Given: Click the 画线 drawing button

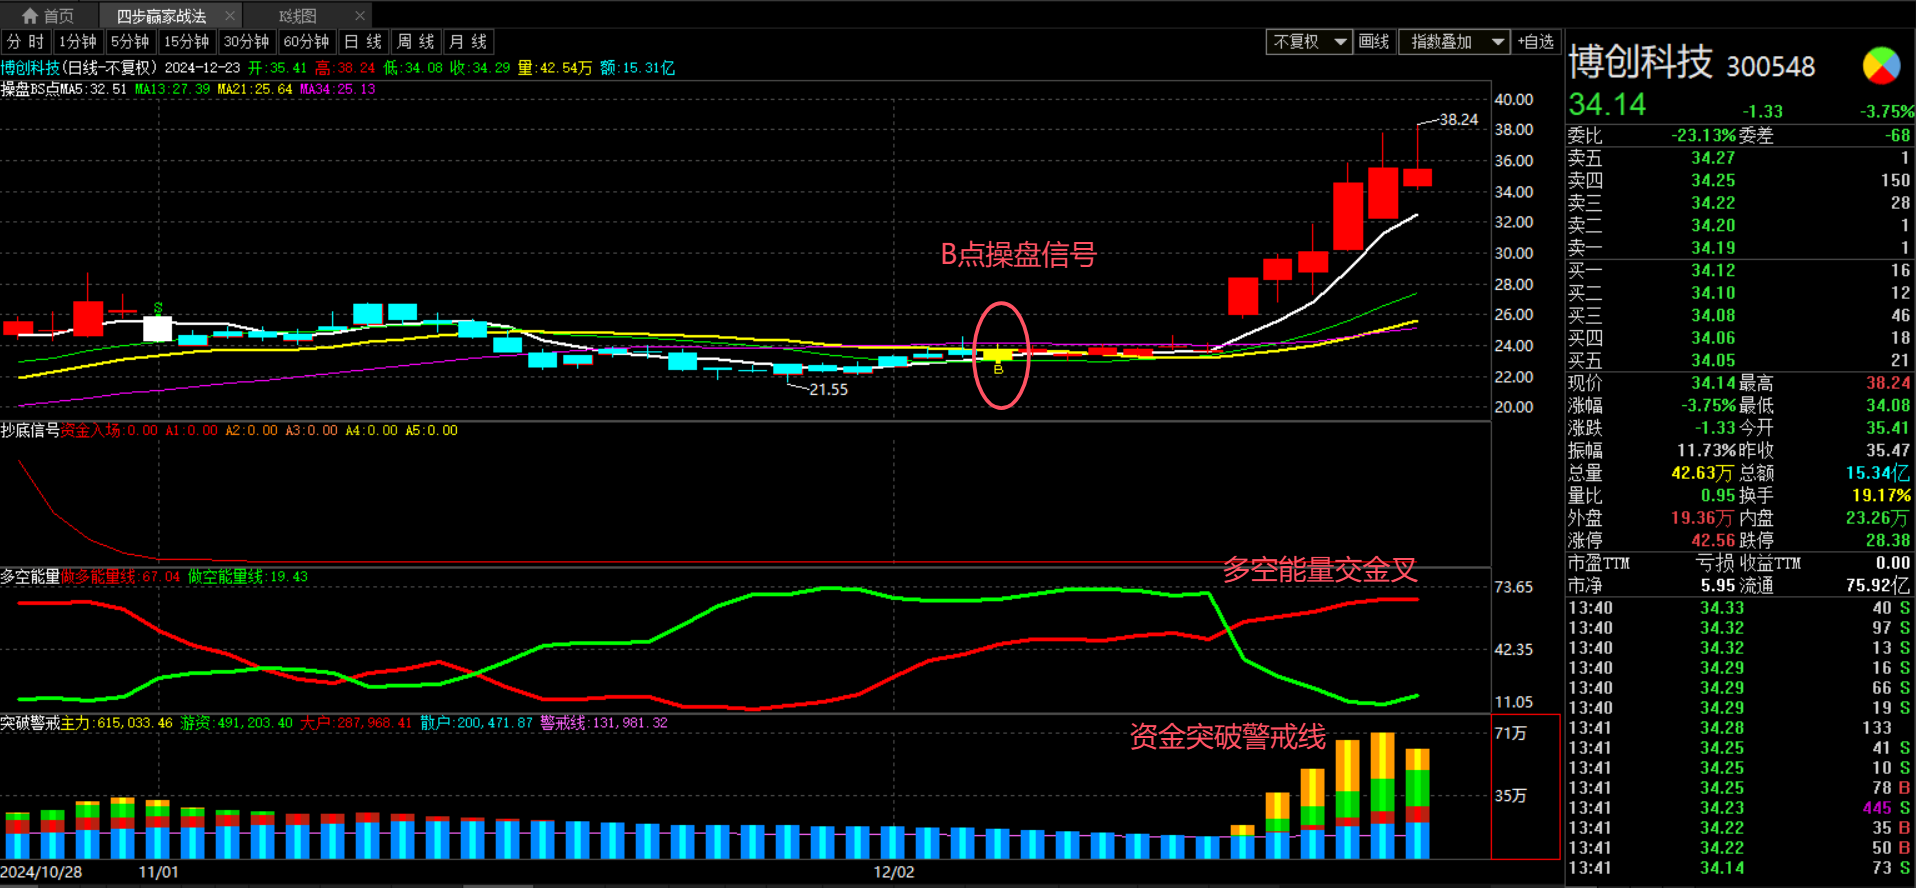Looking at the screenshot, I should click(x=1374, y=42).
